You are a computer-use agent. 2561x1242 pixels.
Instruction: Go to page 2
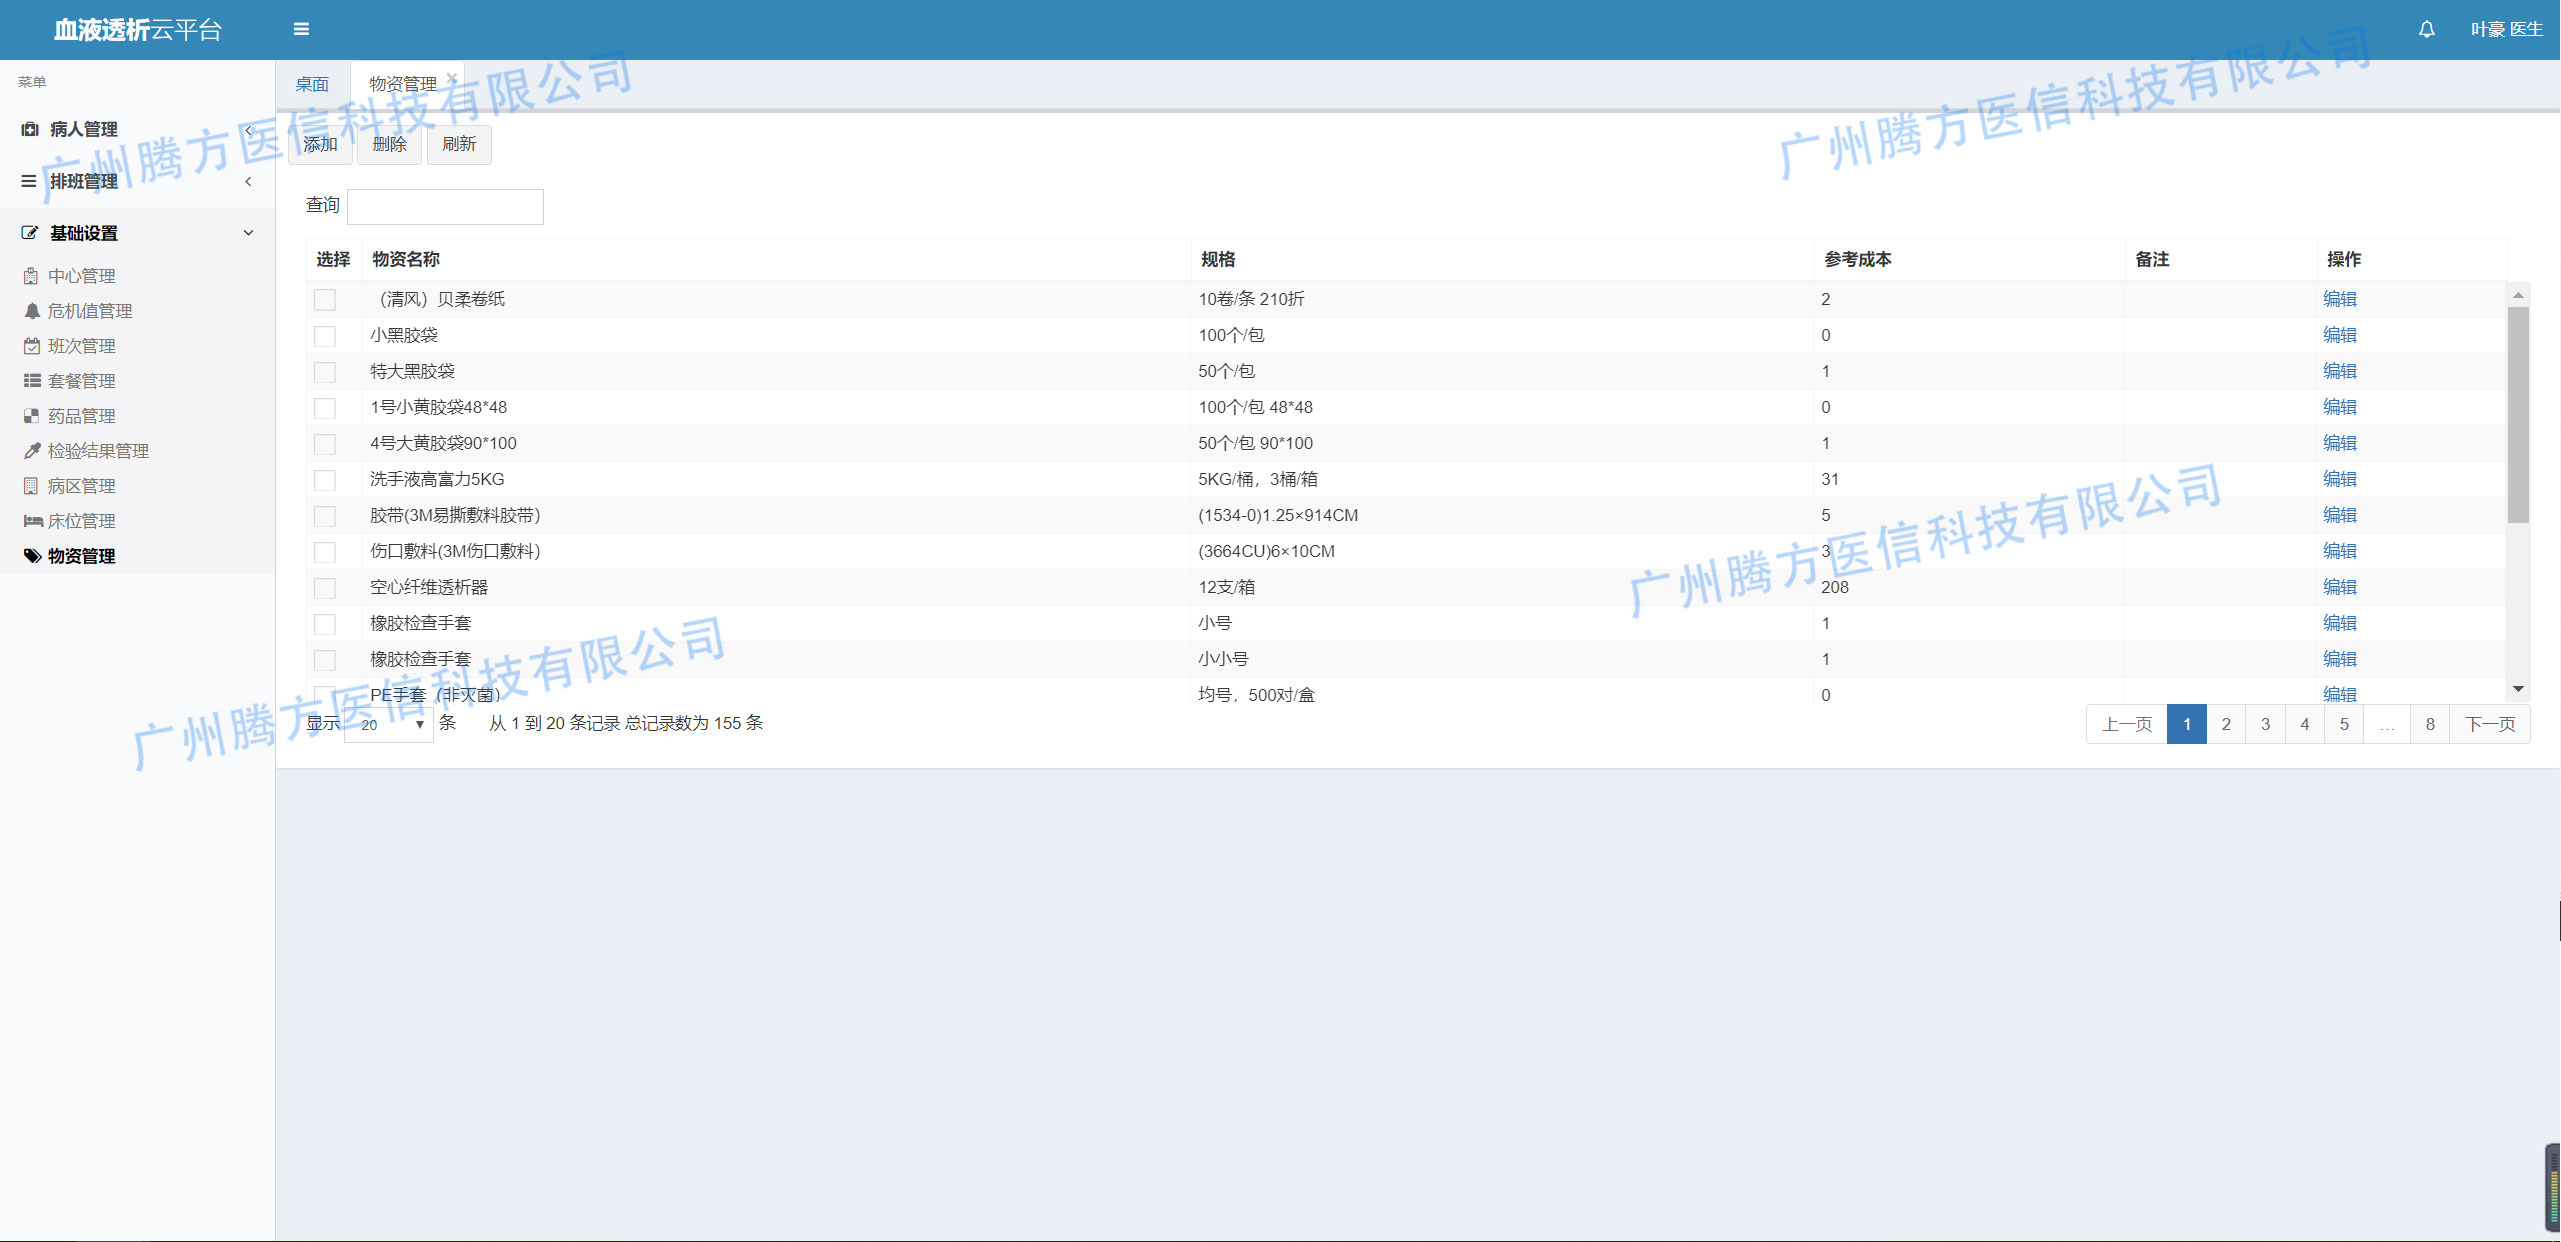coord(2226,724)
